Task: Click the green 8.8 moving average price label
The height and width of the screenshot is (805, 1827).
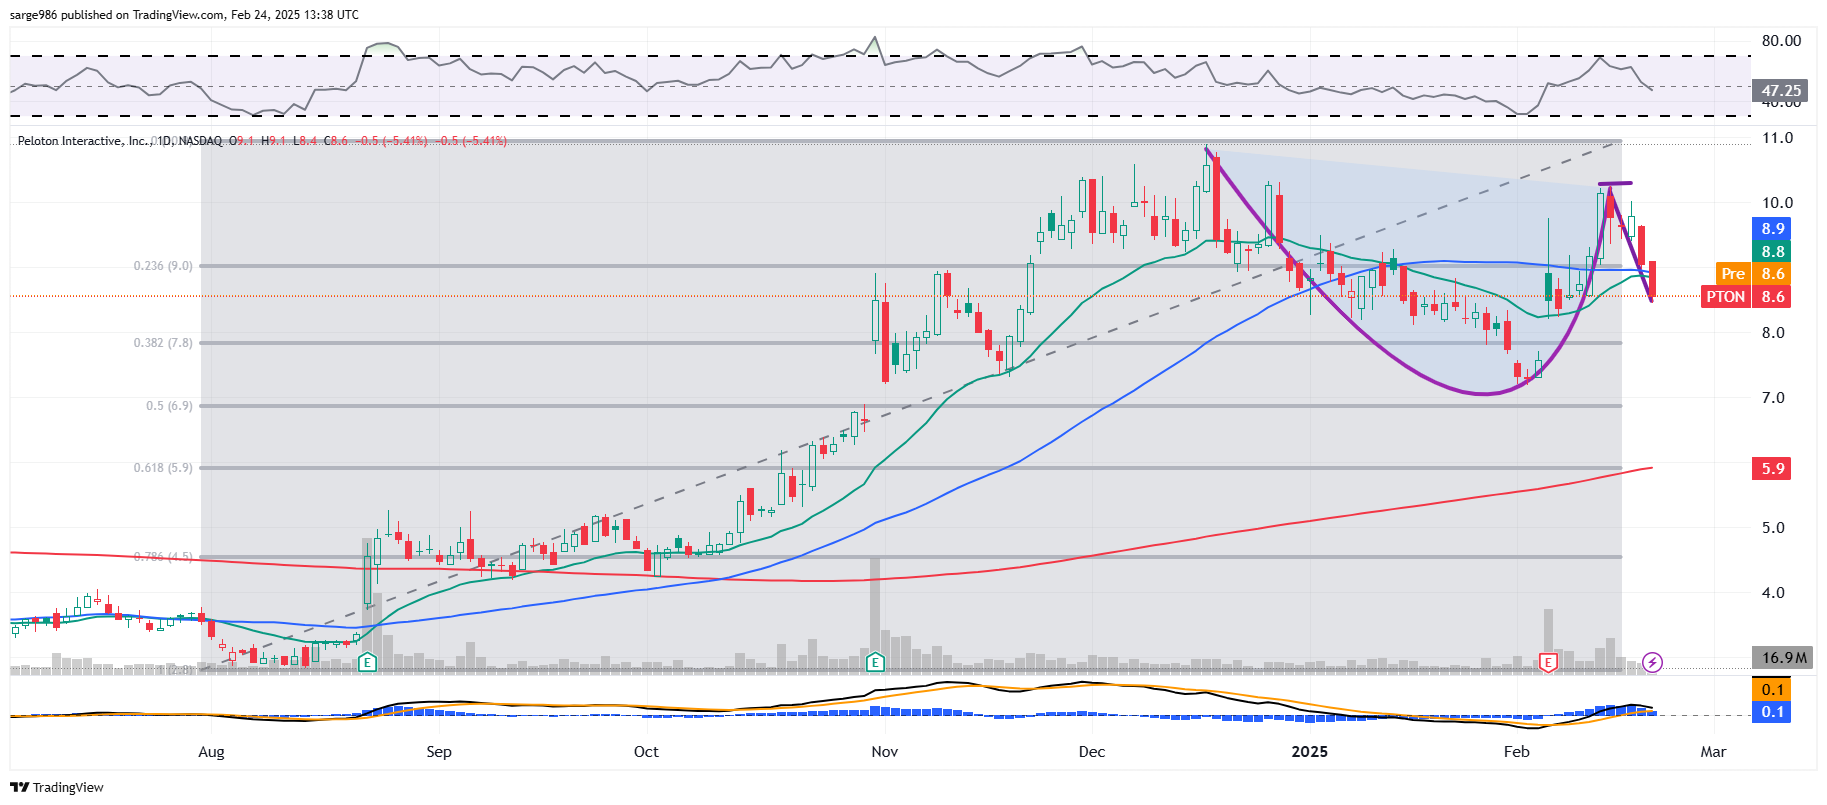Action: click(1773, 252)
